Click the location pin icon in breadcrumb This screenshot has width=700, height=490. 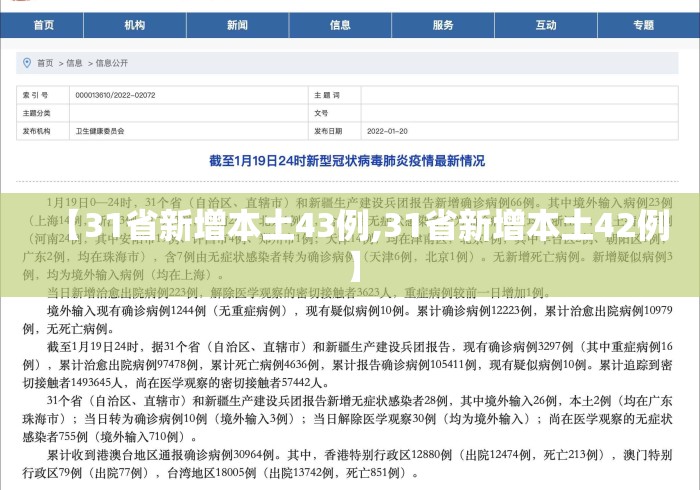tap(27, 63)
